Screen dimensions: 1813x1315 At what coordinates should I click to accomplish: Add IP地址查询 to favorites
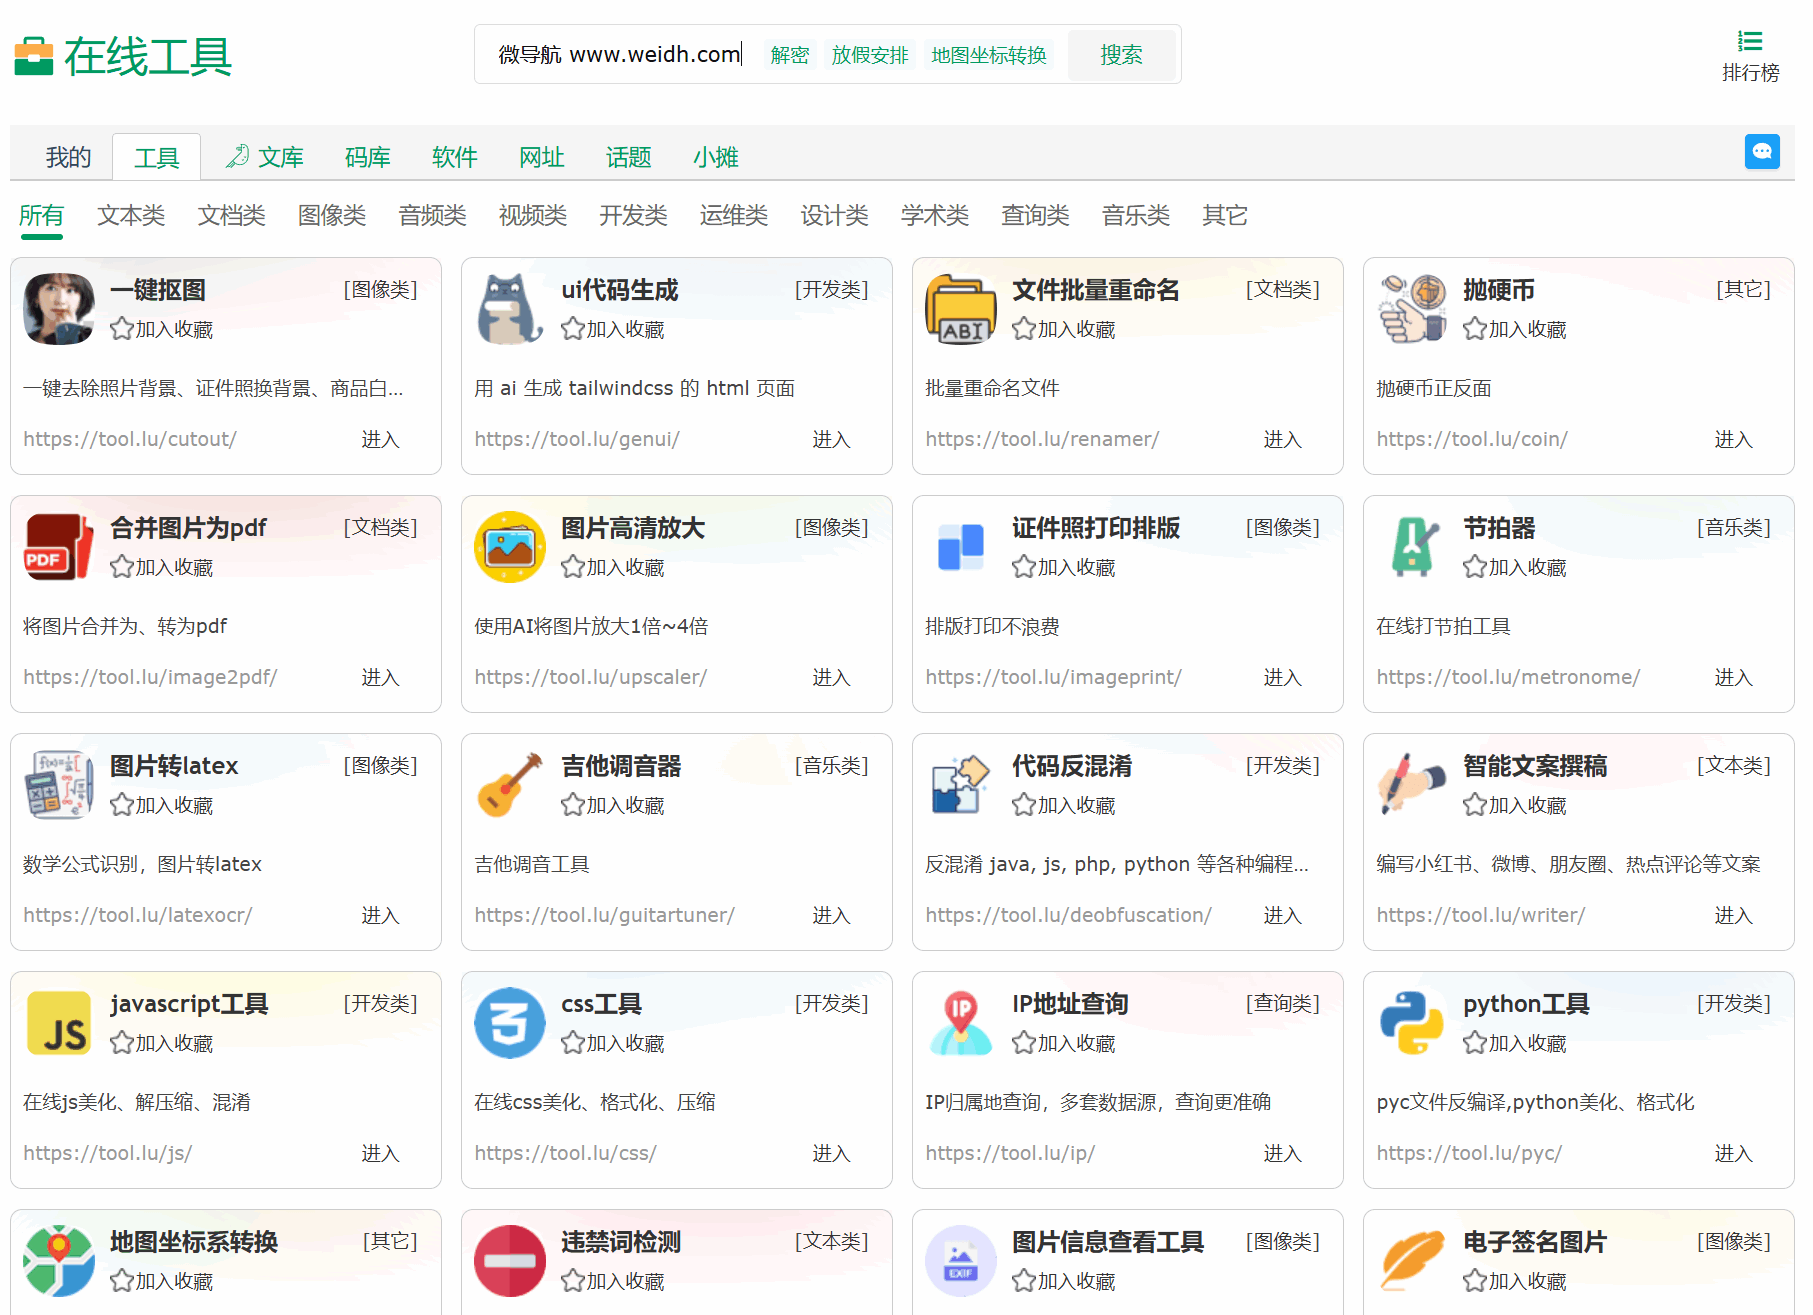(1064, 1043)
